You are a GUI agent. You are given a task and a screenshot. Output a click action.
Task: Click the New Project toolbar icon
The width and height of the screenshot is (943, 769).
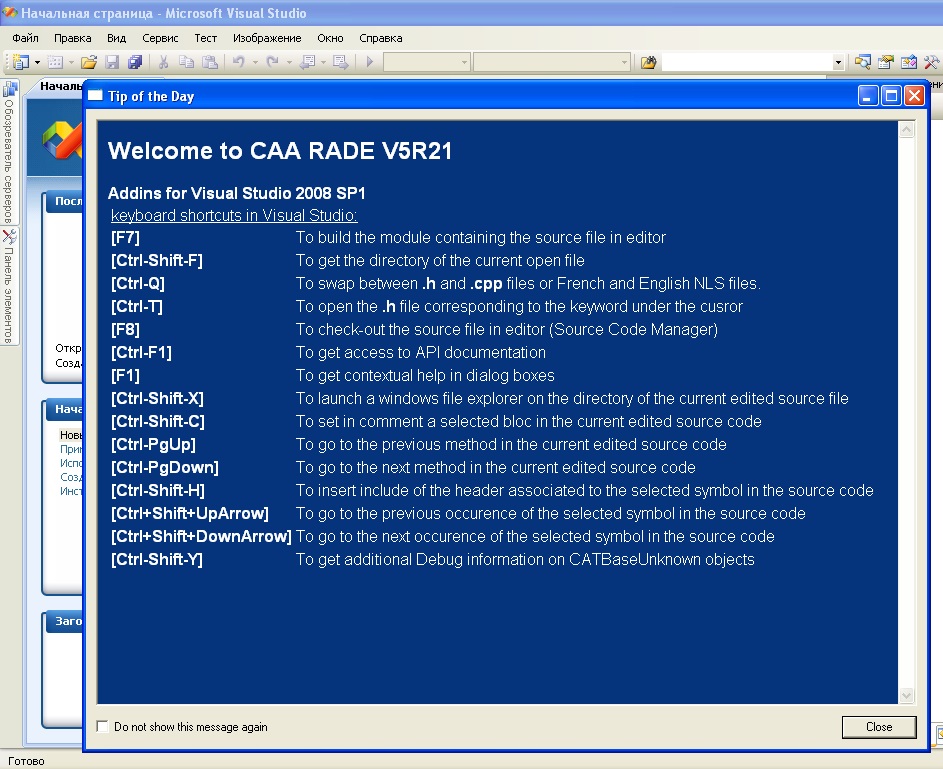20,62
